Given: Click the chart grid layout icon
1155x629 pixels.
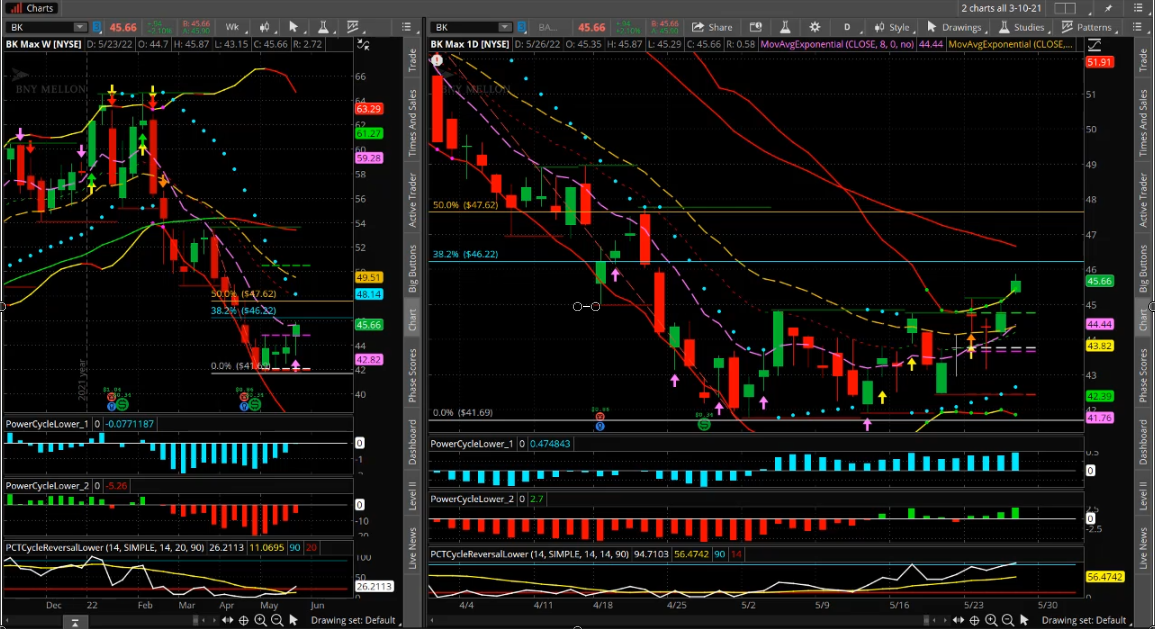Looking at the screenshot, I should 1064,8.
